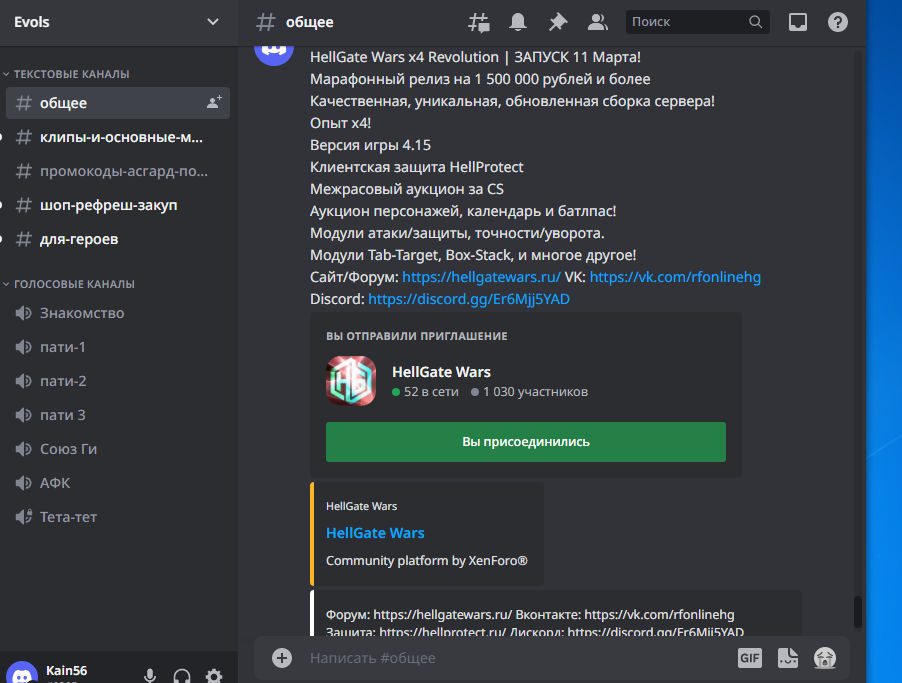Click the 1 030 участников count
The height and width of the screenshot is (683, 902).
pos(535,392)
